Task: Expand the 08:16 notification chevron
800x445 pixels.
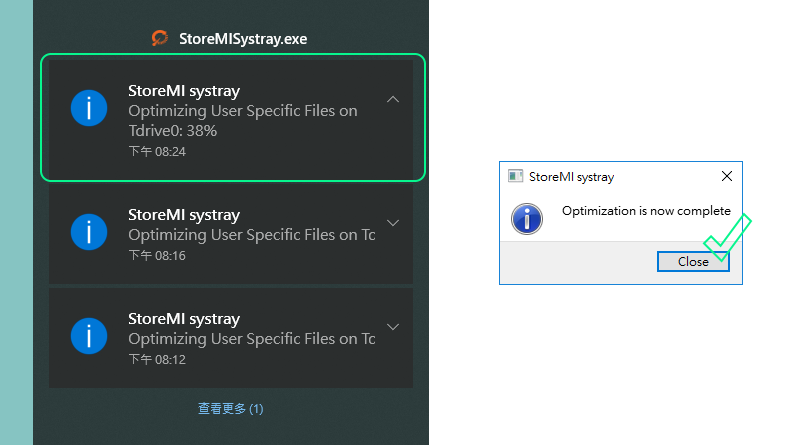Action: tap(393, 223)
